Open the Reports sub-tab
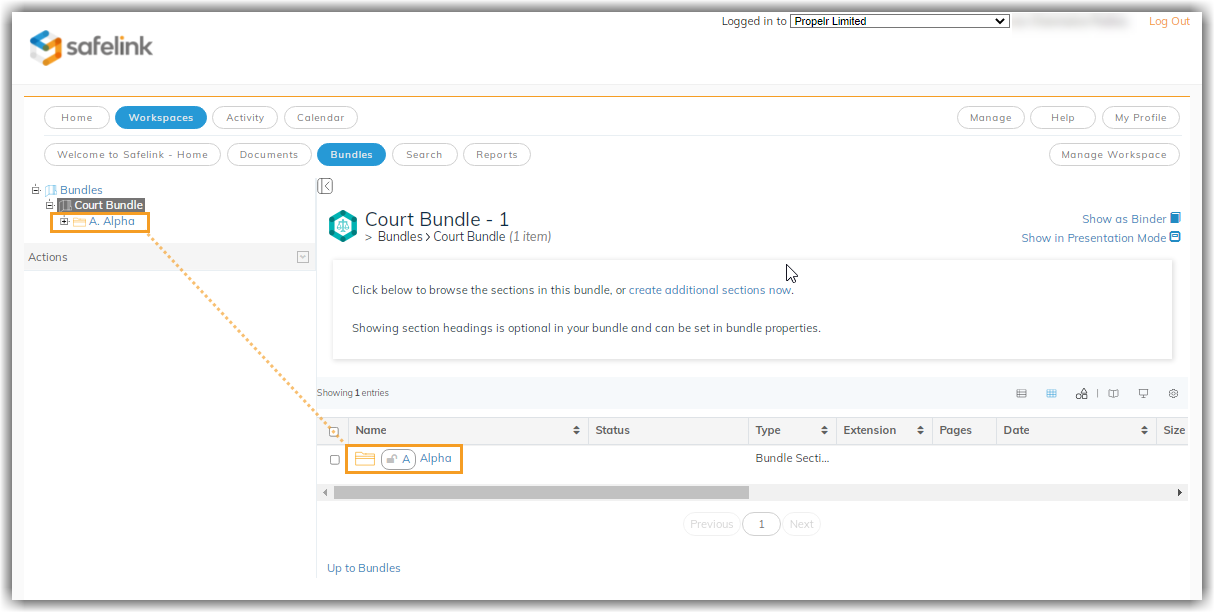This screenshot has width=1215, height=613. (497, 155)
